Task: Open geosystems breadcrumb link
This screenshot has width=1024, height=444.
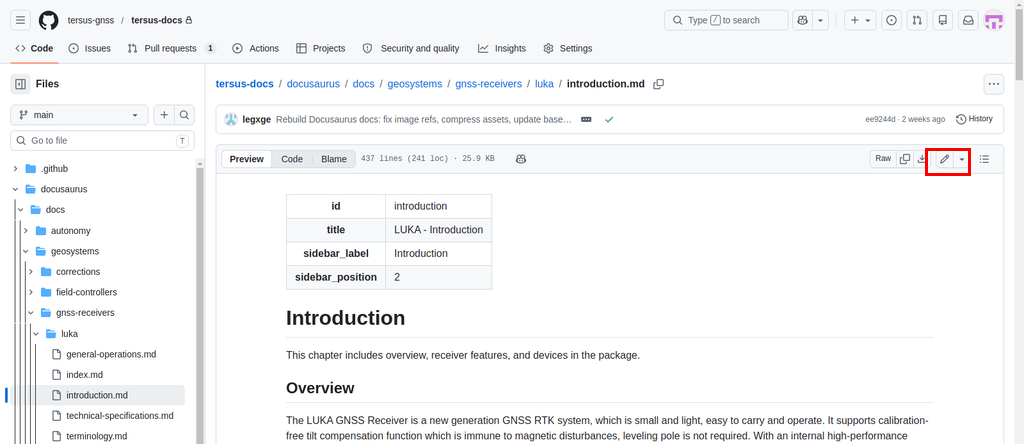Action: click(415, 84)
